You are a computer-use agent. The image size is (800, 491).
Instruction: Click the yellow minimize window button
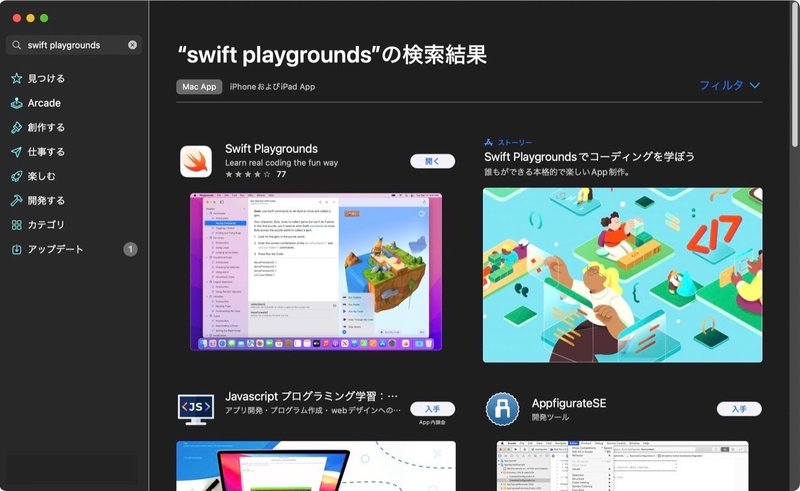[30, 18]
